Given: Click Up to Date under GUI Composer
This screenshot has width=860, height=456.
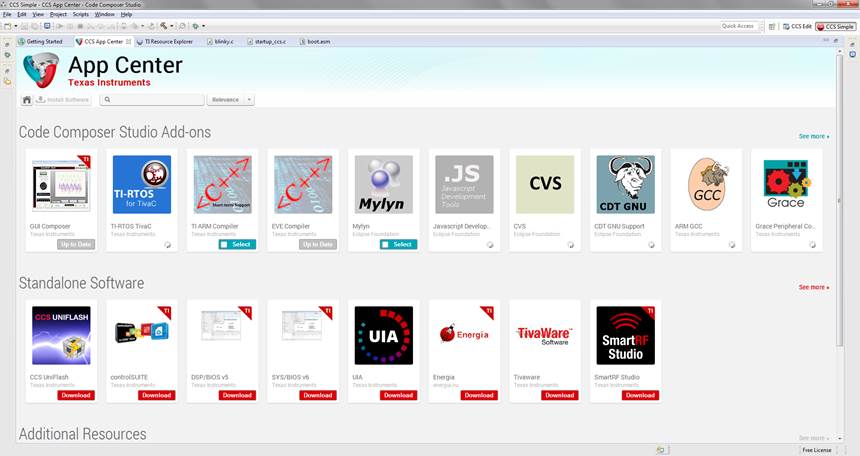Looking at the screenshot, I should pos(76,245).
